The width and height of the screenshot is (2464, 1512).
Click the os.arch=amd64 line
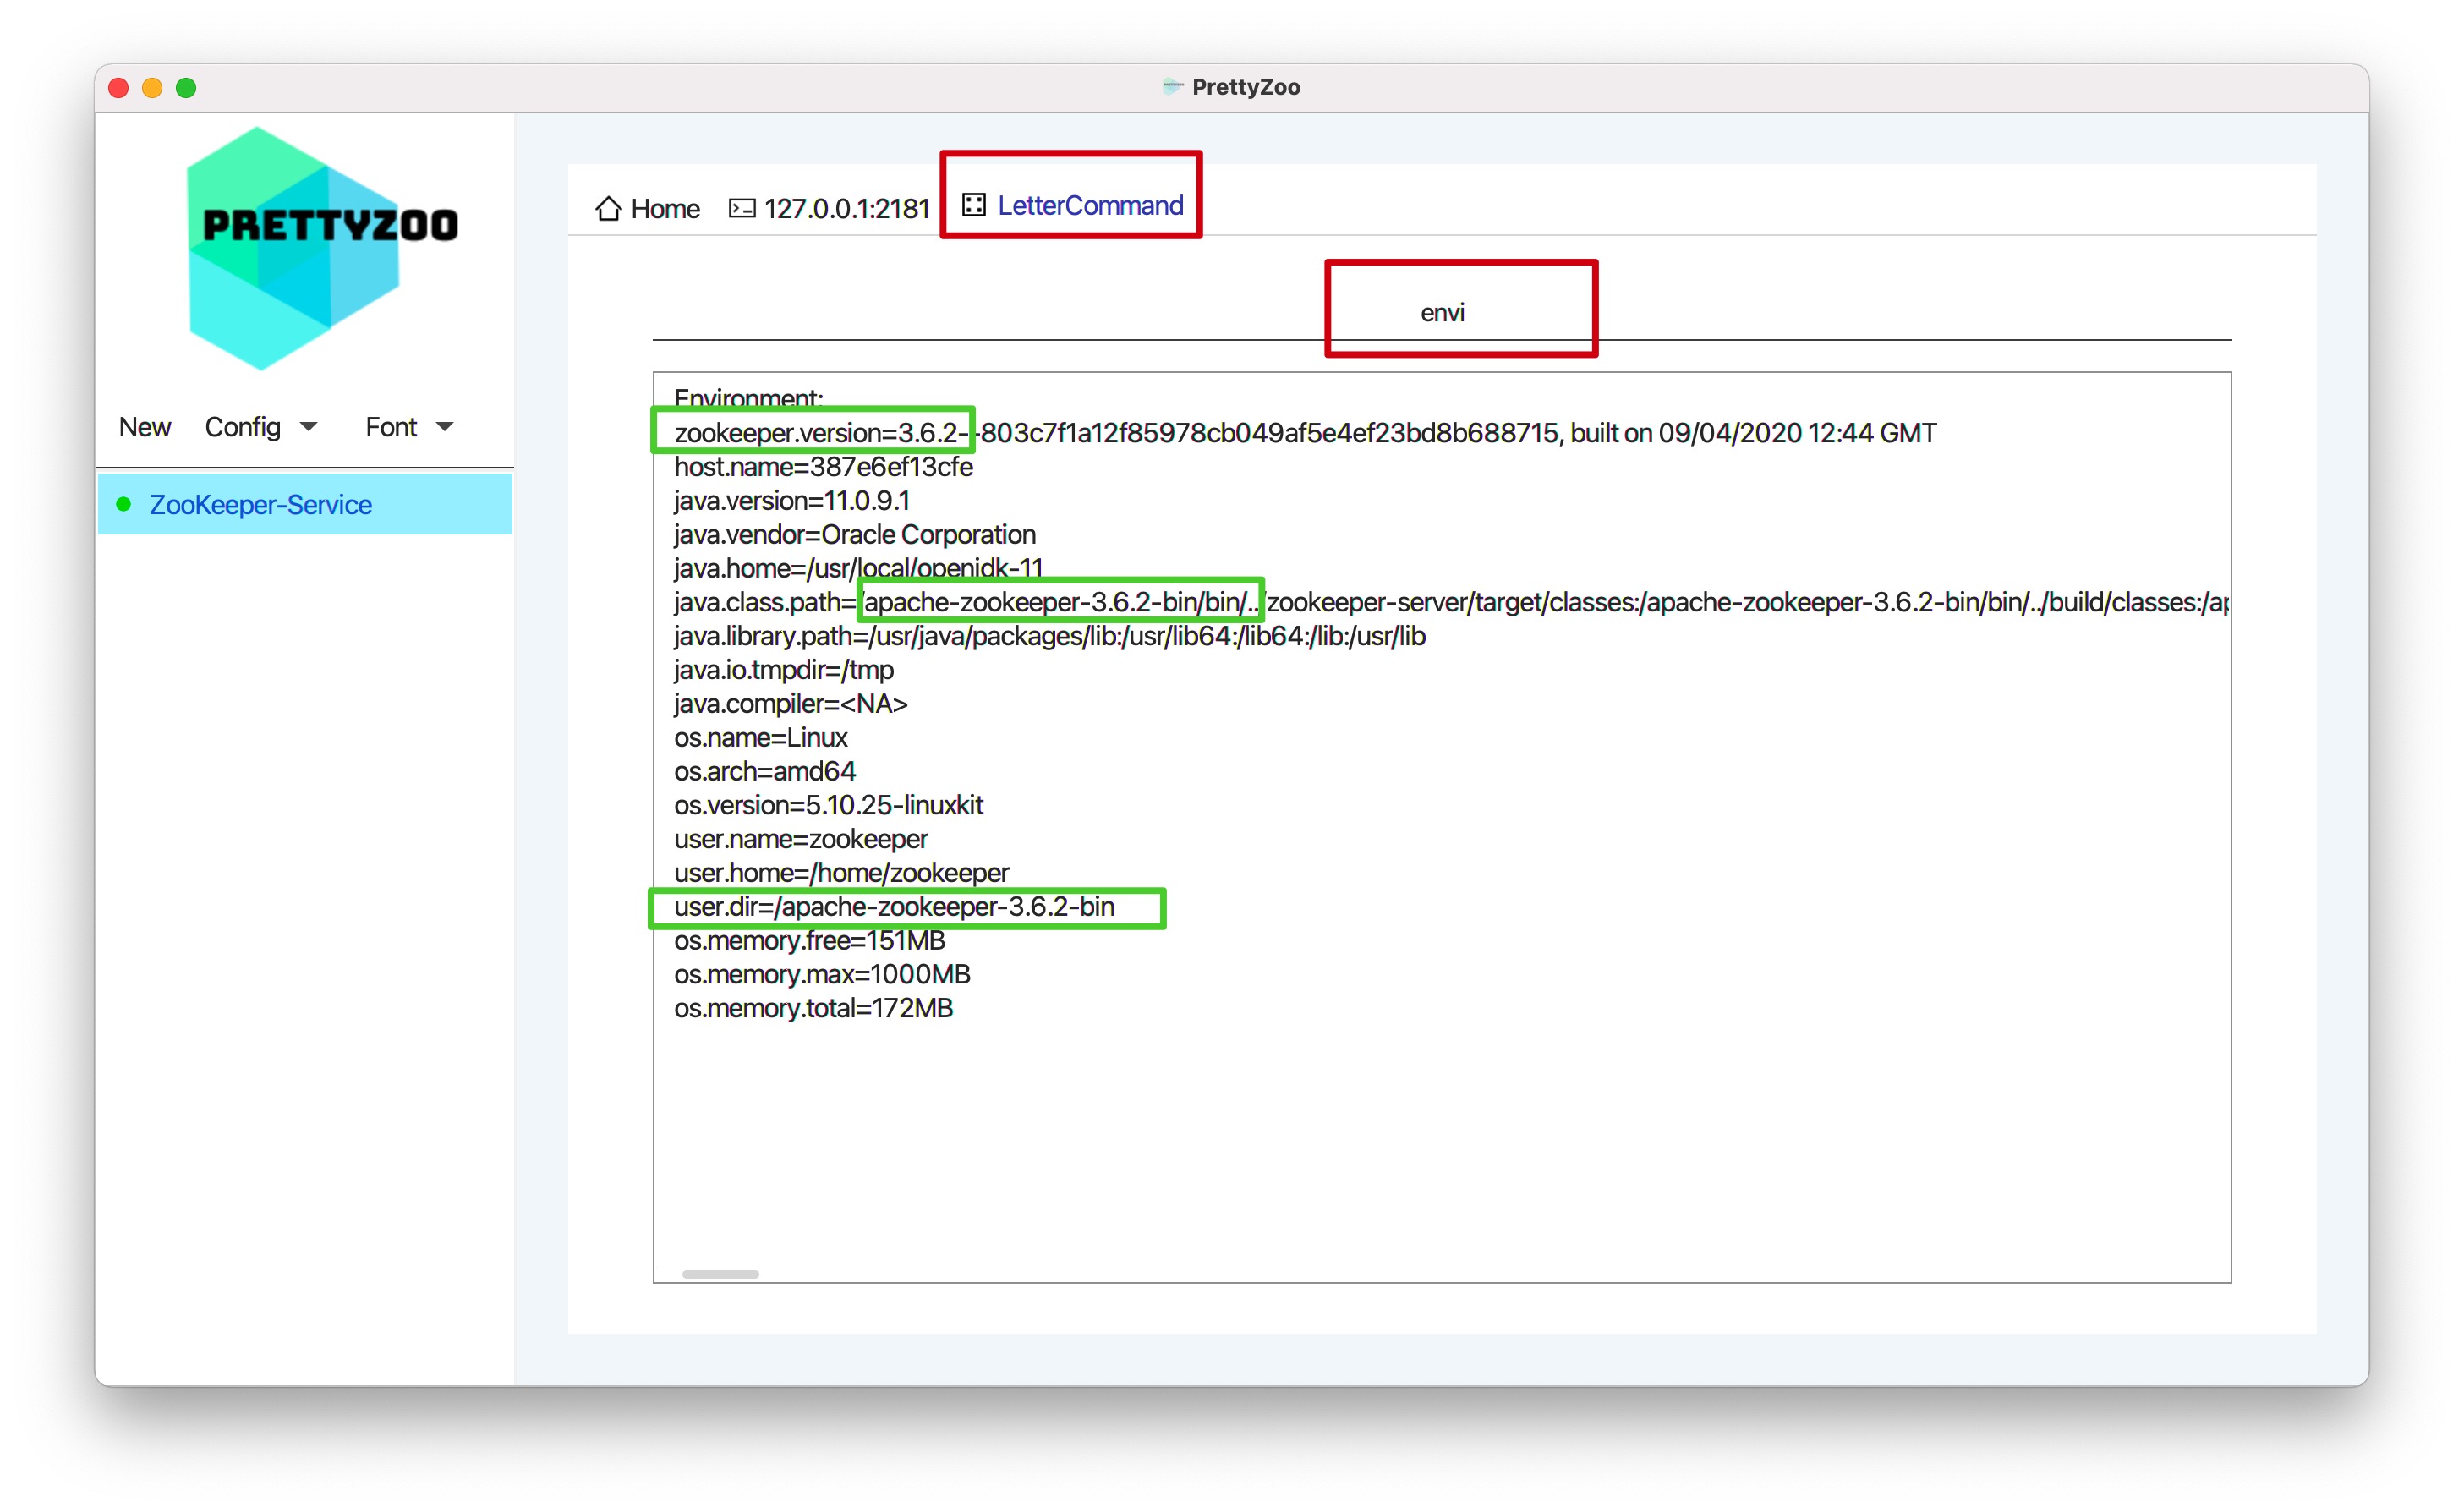(x=765, y=772)
